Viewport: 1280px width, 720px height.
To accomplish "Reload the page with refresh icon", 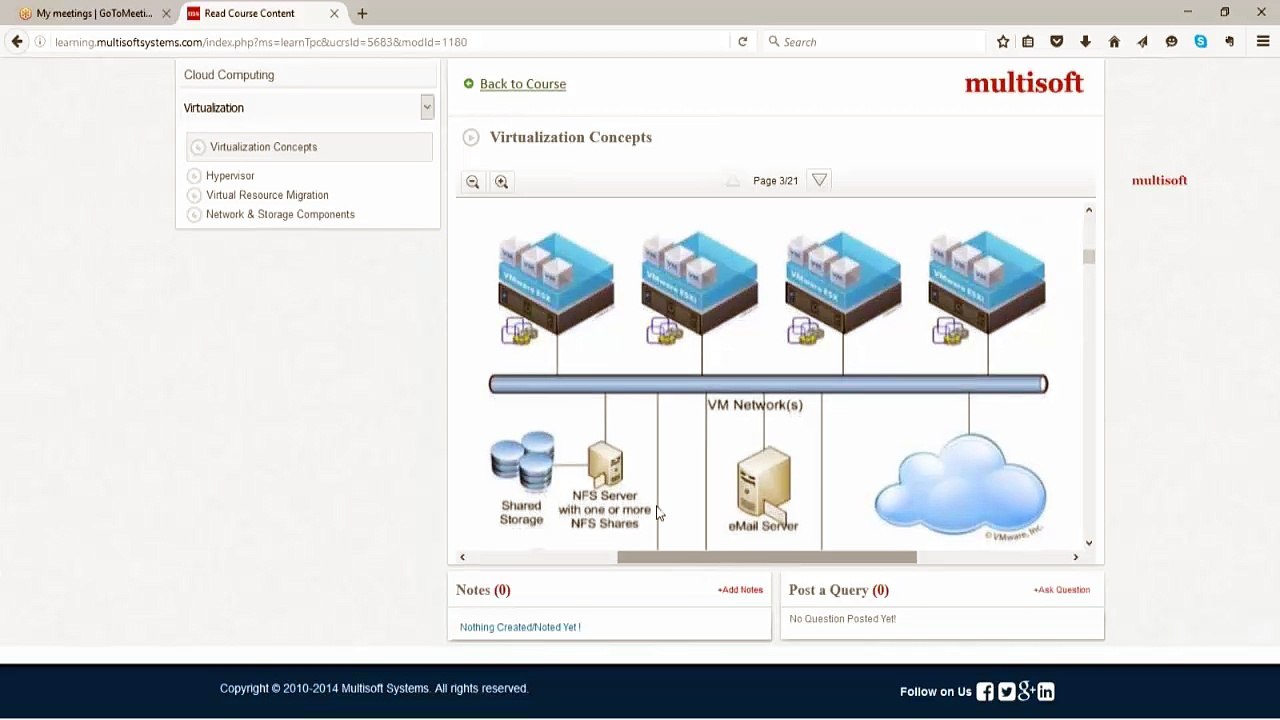I will (x=742, y=42).
